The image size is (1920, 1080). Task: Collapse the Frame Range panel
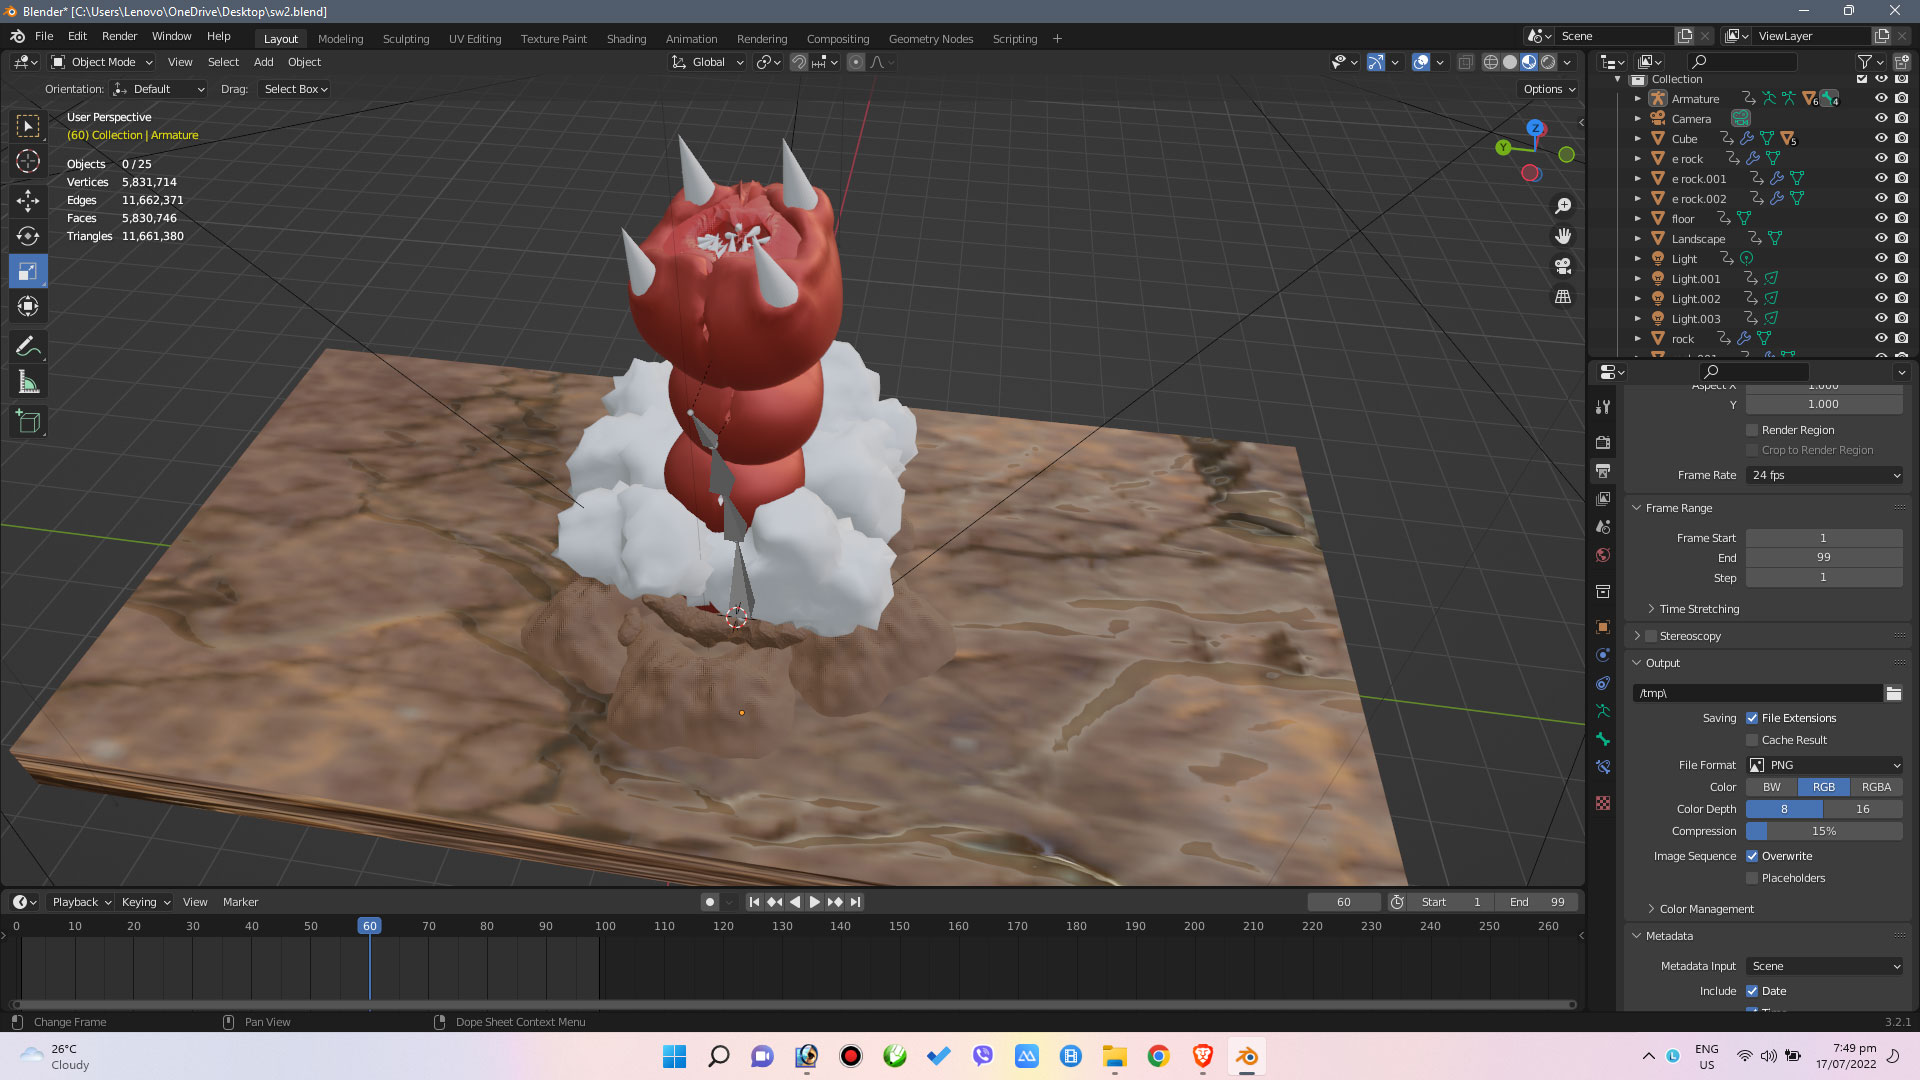(x=1678, y=508)
